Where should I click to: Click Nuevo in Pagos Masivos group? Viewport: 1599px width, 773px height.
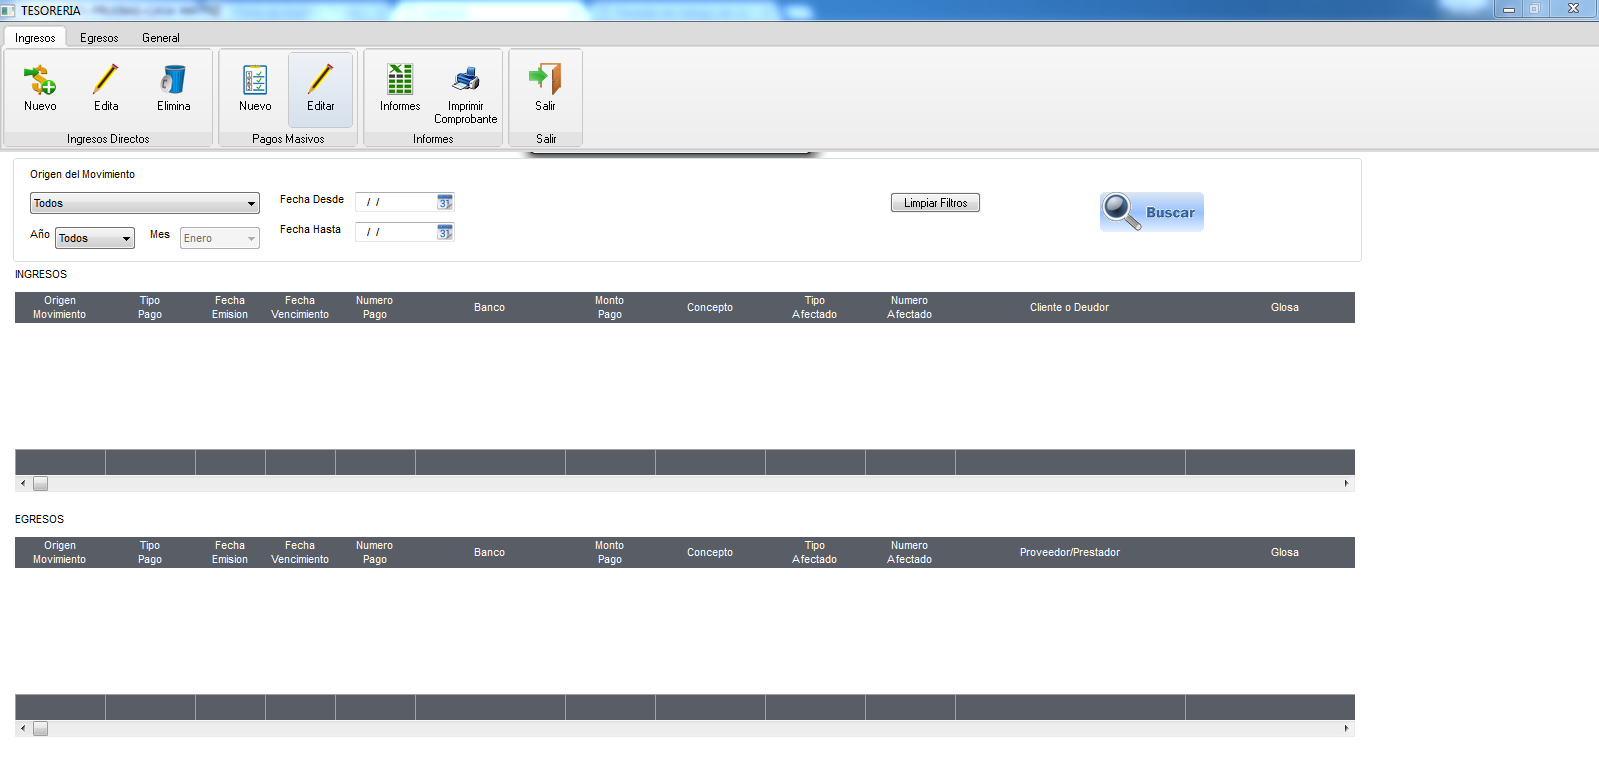(x=255, y=88)
